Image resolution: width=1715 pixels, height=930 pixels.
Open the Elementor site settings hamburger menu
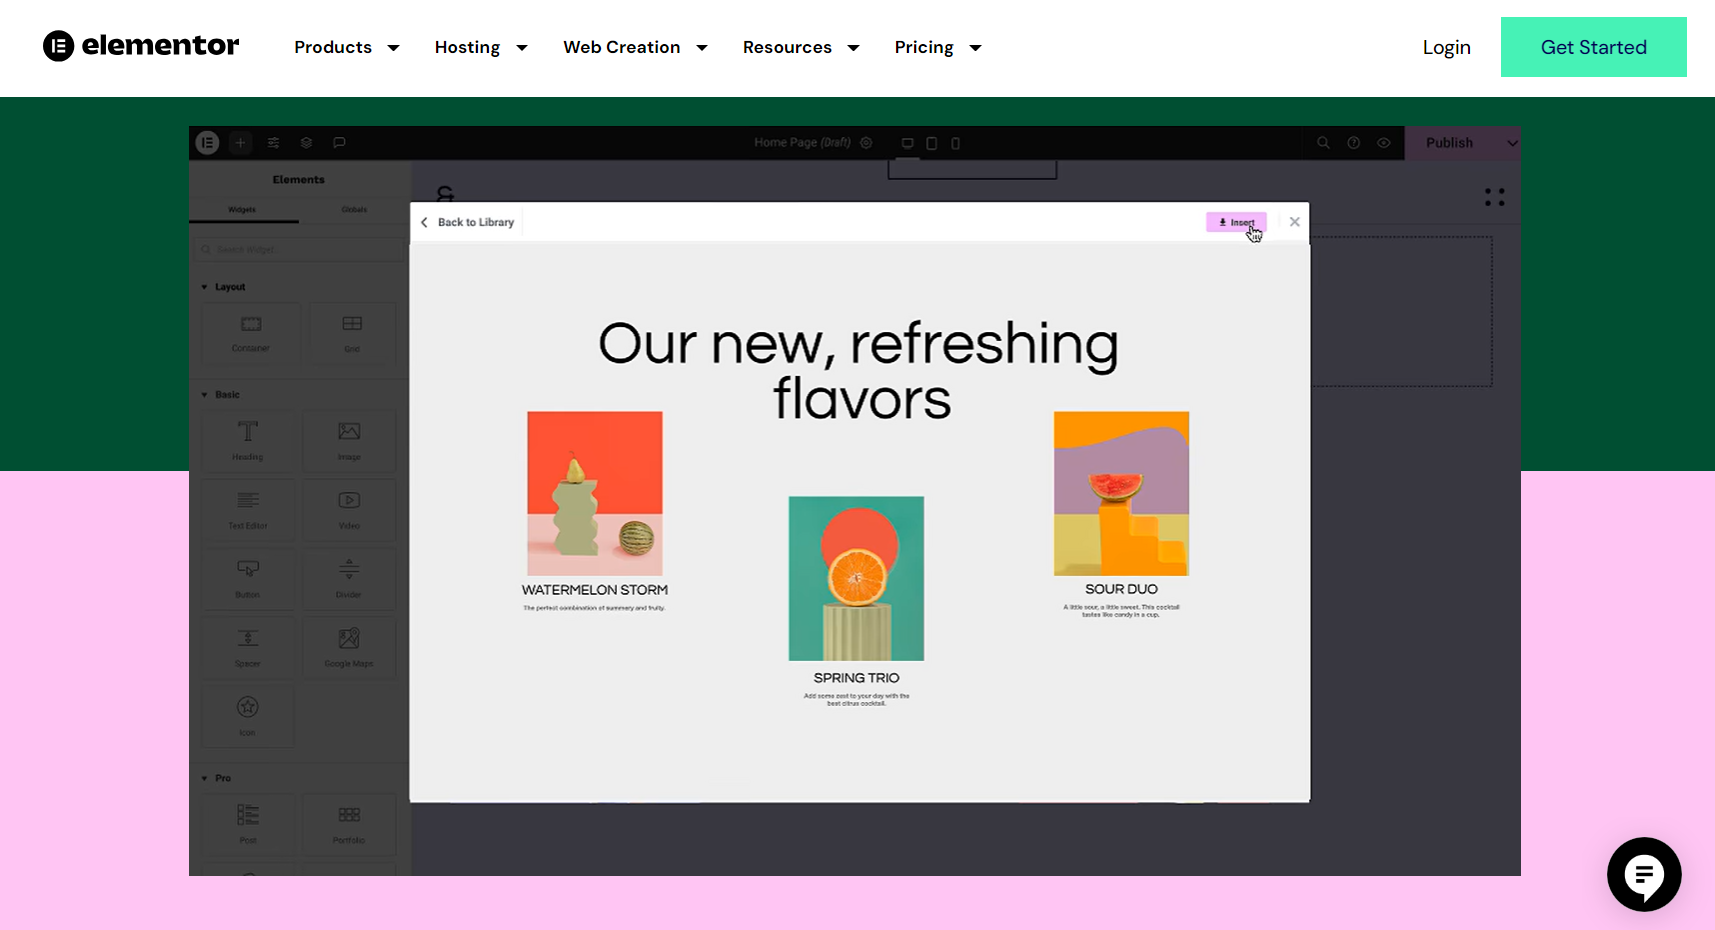207,142
